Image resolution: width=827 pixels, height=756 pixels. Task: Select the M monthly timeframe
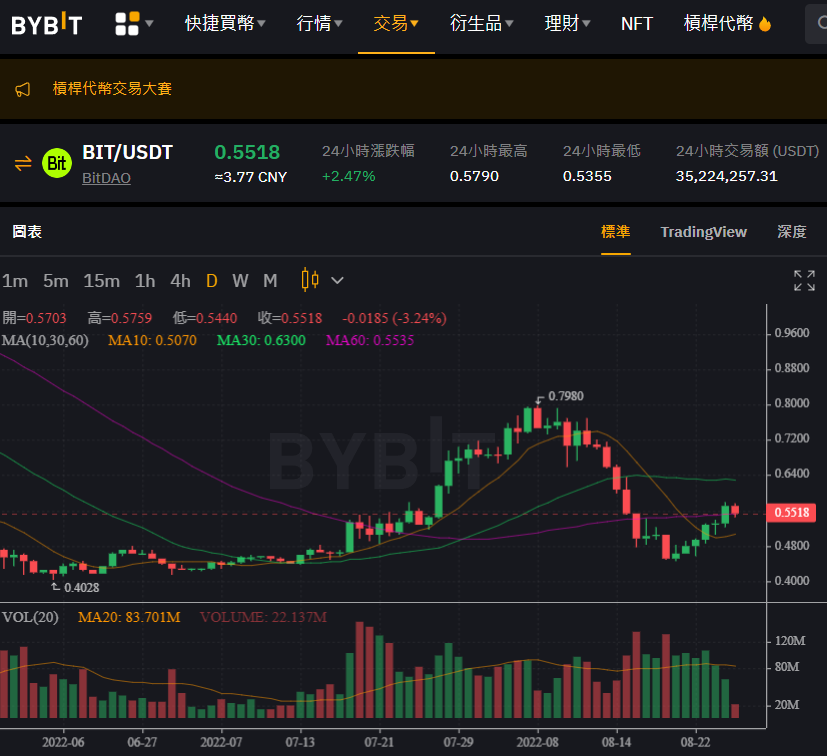(x=270, y=281)
